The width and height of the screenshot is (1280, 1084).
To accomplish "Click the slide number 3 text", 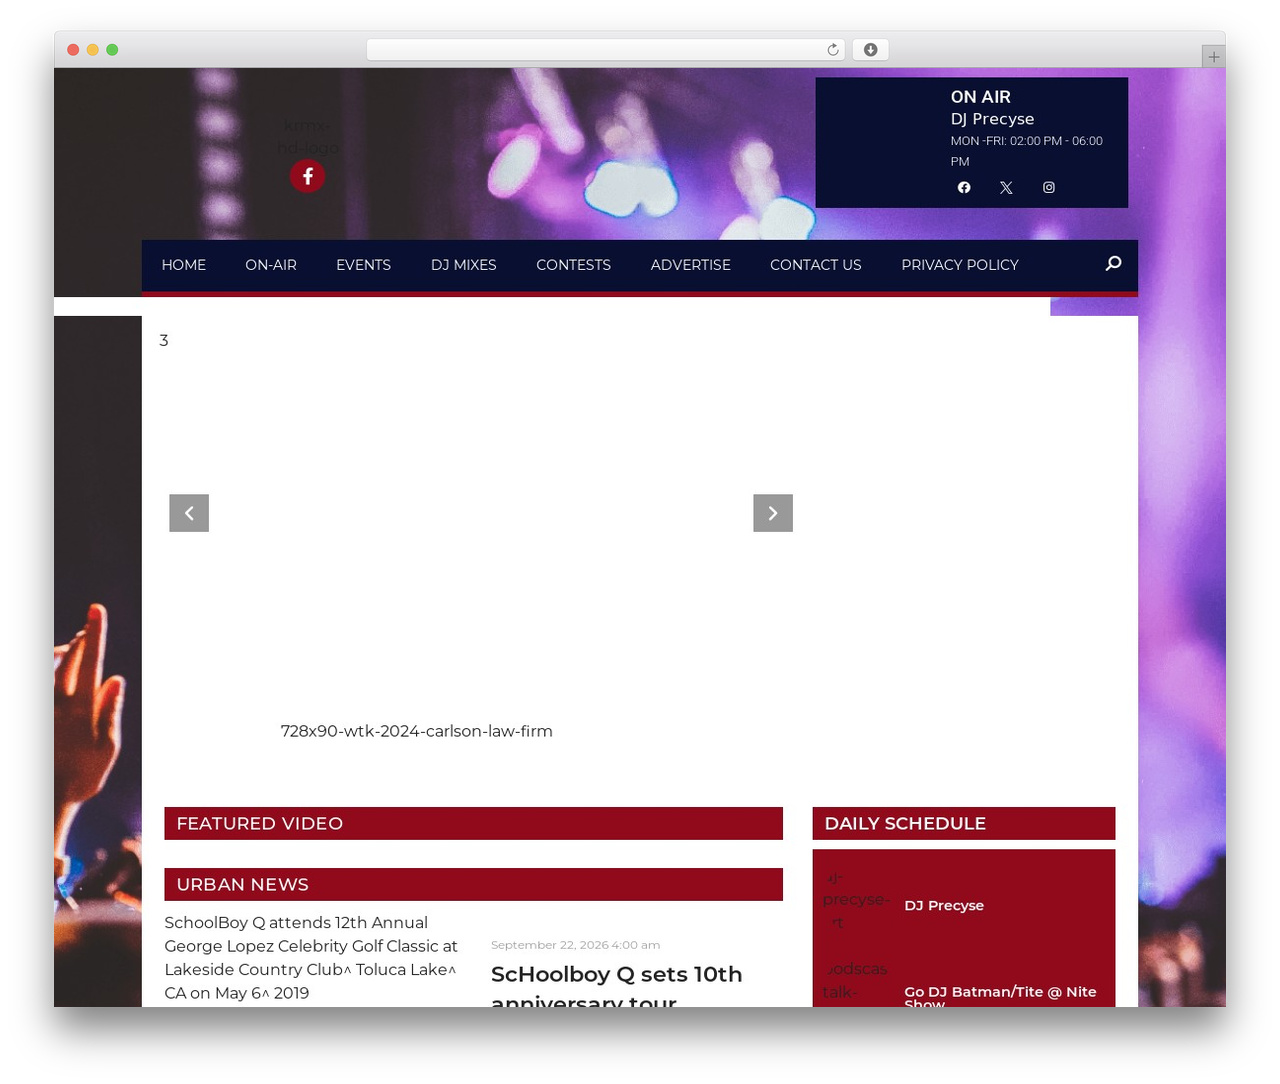I will [164, 341].
